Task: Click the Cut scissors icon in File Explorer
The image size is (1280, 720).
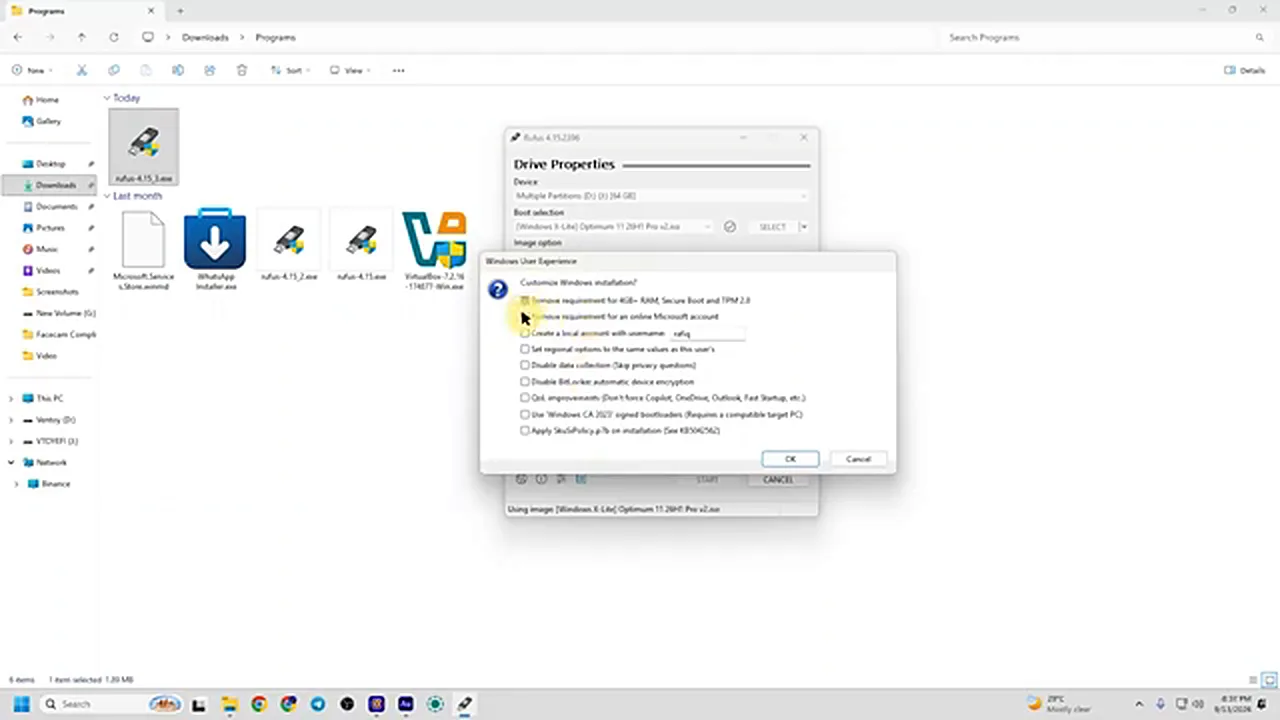Action: point(82,71)
